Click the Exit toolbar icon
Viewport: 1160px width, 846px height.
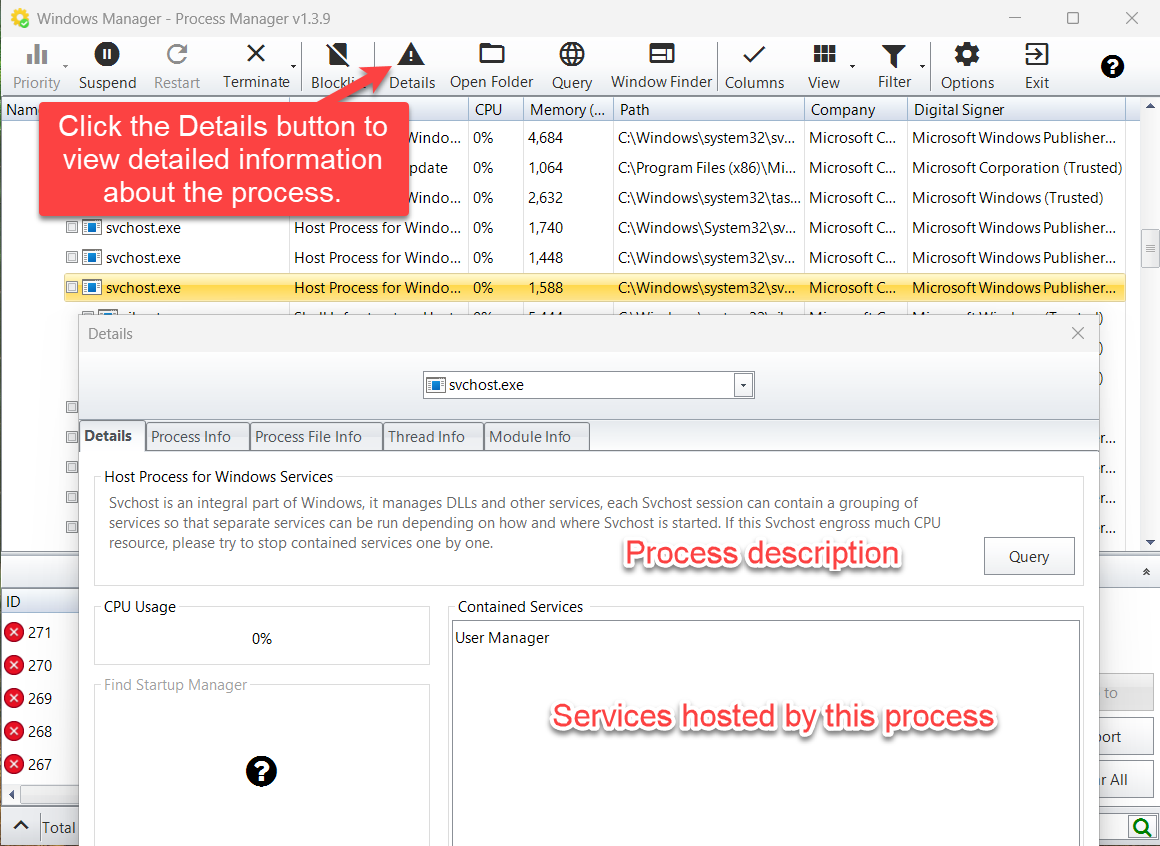(x=1036, y=66)
